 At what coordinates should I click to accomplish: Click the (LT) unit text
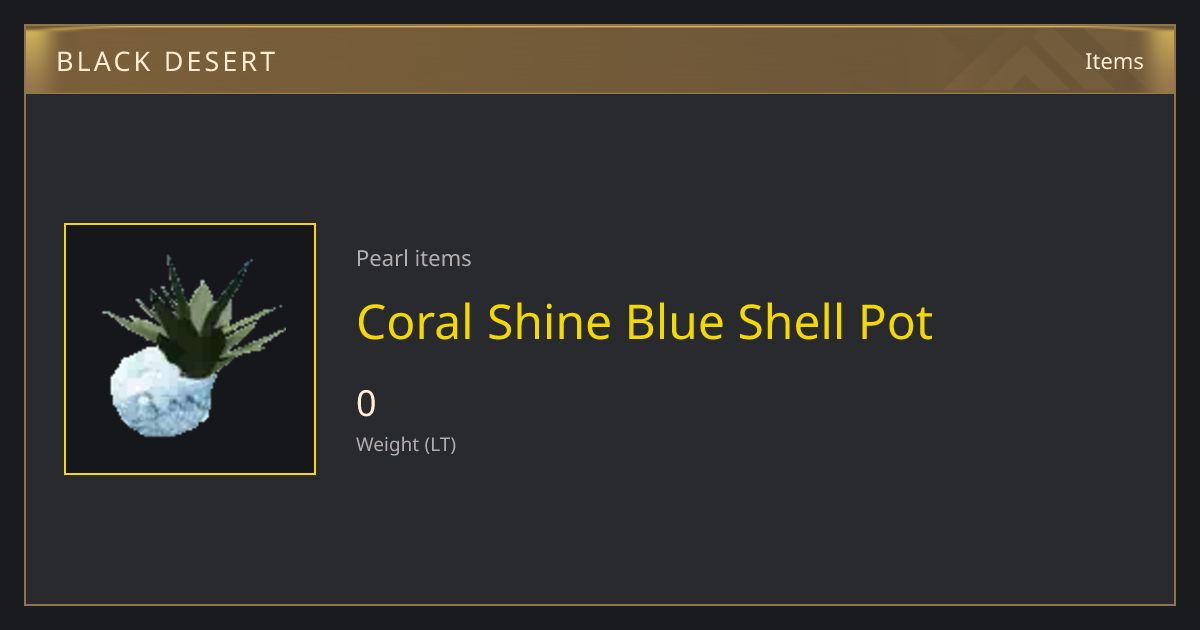pyautogui.click(x=440, y=444)
